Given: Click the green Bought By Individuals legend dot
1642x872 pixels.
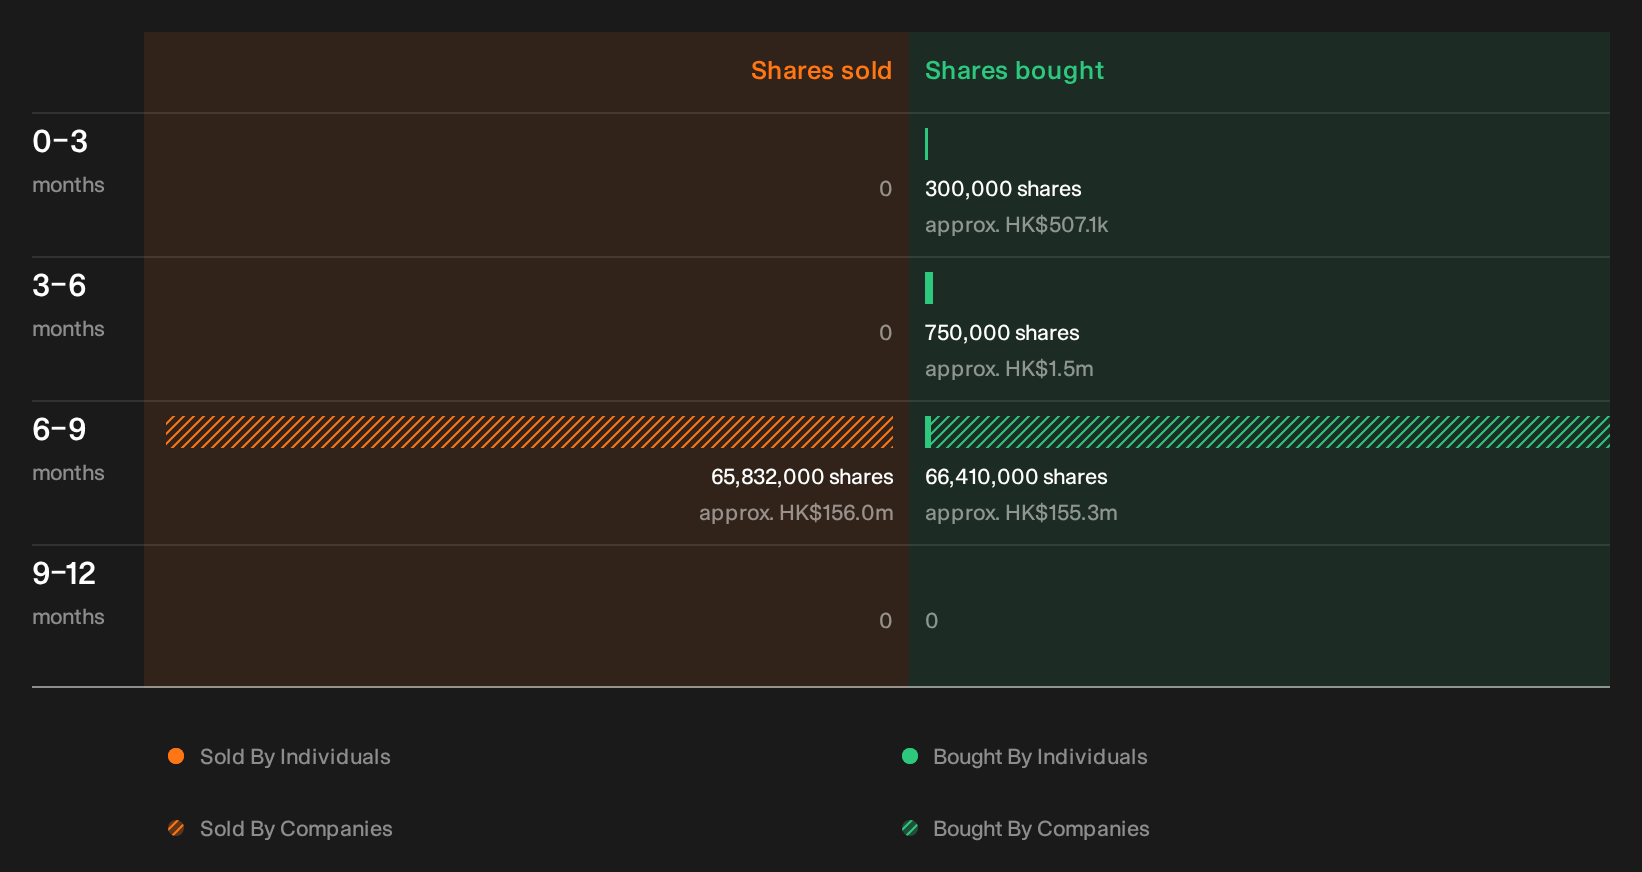Looking at the screenshot, I should [x=910, y=756].
